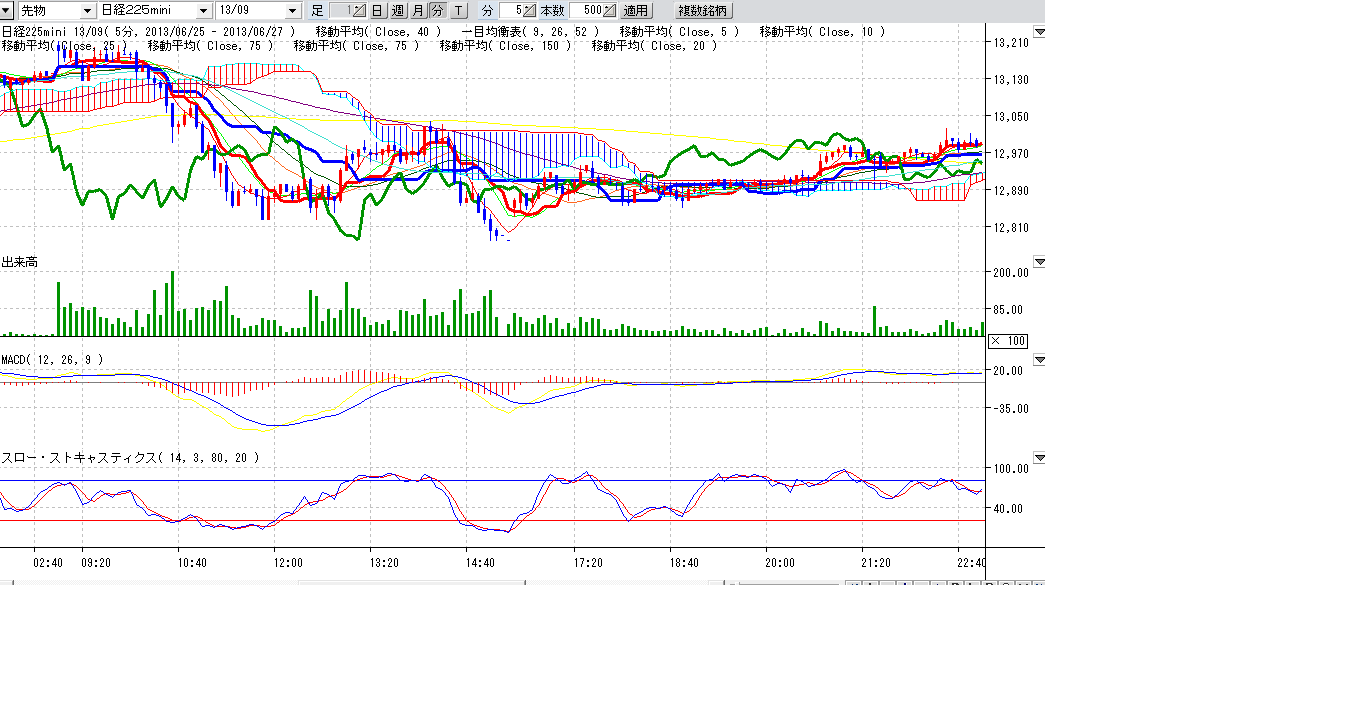1366x718 pixels.
Task: Open the price chart panel menu arrow
Action: click(1039, 33)
